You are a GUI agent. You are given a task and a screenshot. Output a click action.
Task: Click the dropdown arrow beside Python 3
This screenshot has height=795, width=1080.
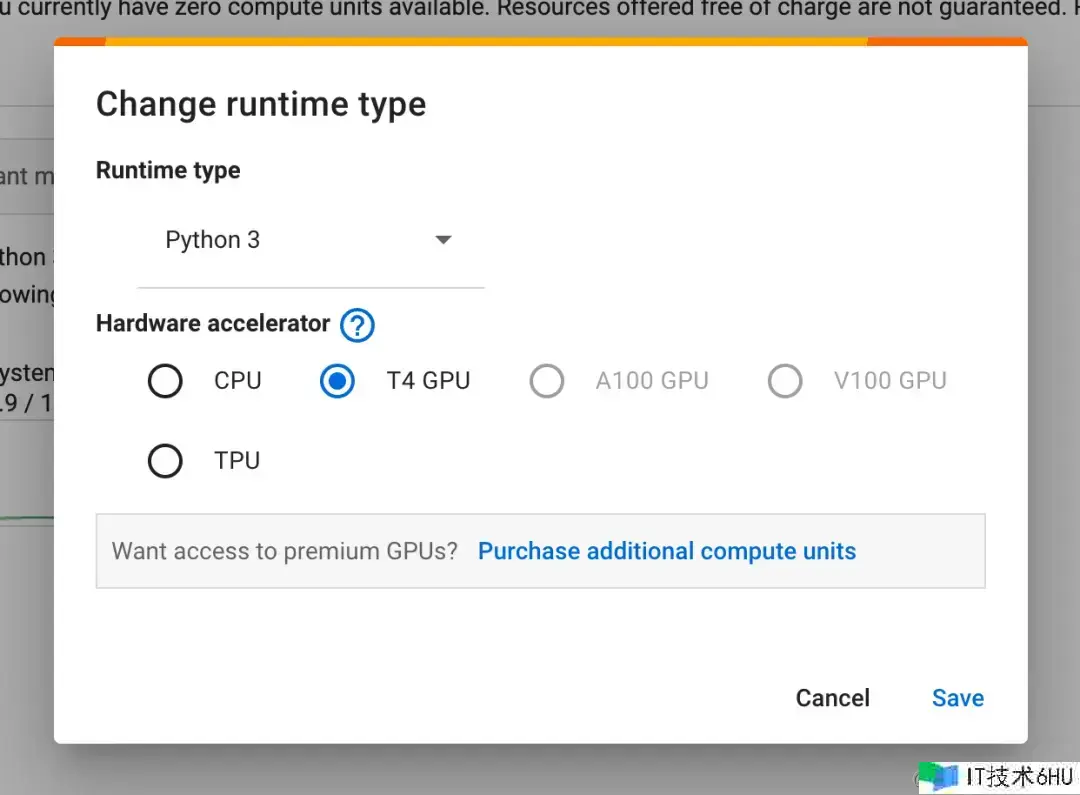click(x=443, y=240)
